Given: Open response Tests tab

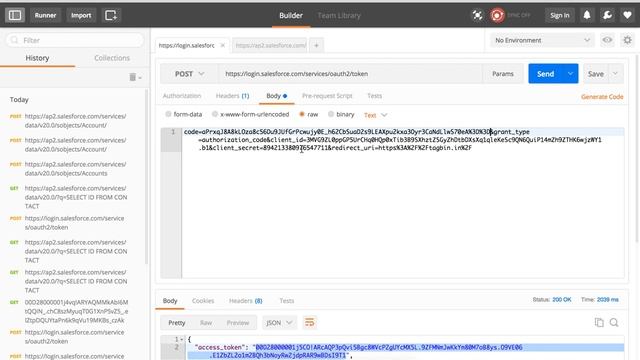Looking at the screenshot, I should point(287,301).
